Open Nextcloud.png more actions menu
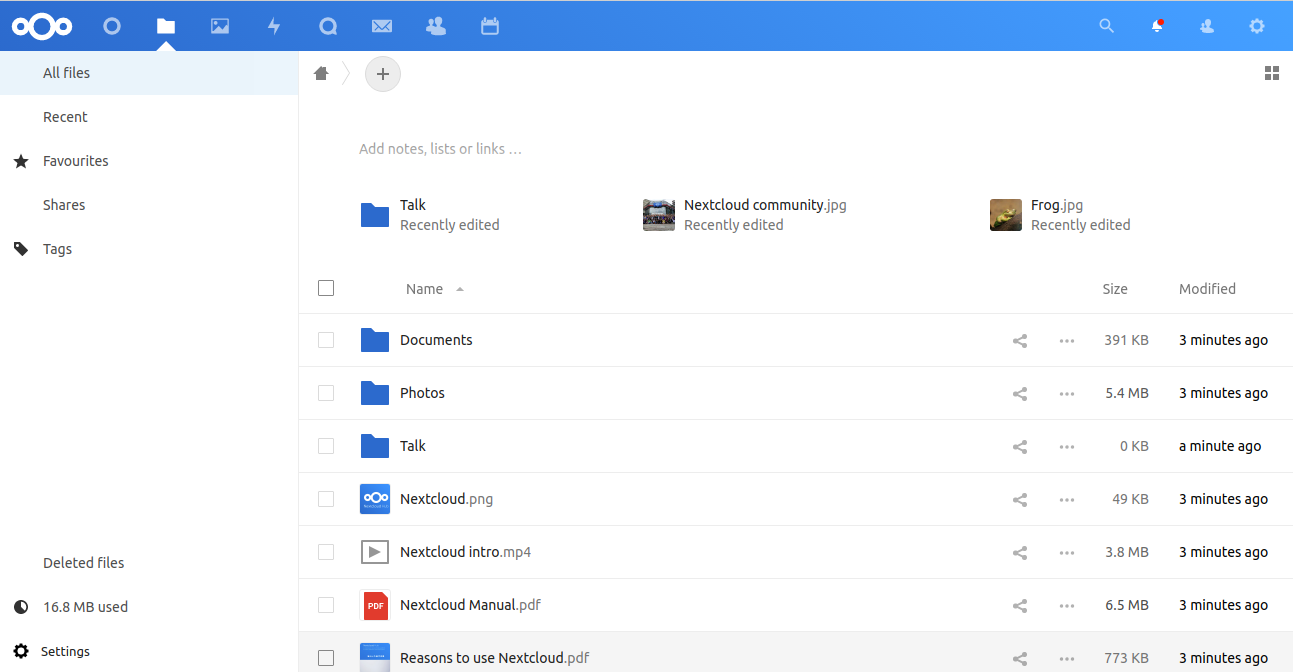 point(1067,500)
